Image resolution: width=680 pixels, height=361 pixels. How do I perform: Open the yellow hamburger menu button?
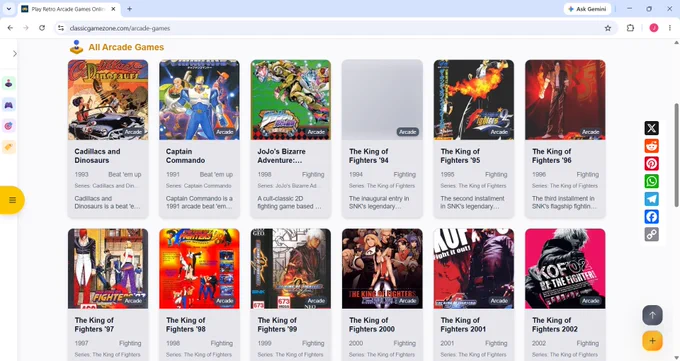point(12,200)
